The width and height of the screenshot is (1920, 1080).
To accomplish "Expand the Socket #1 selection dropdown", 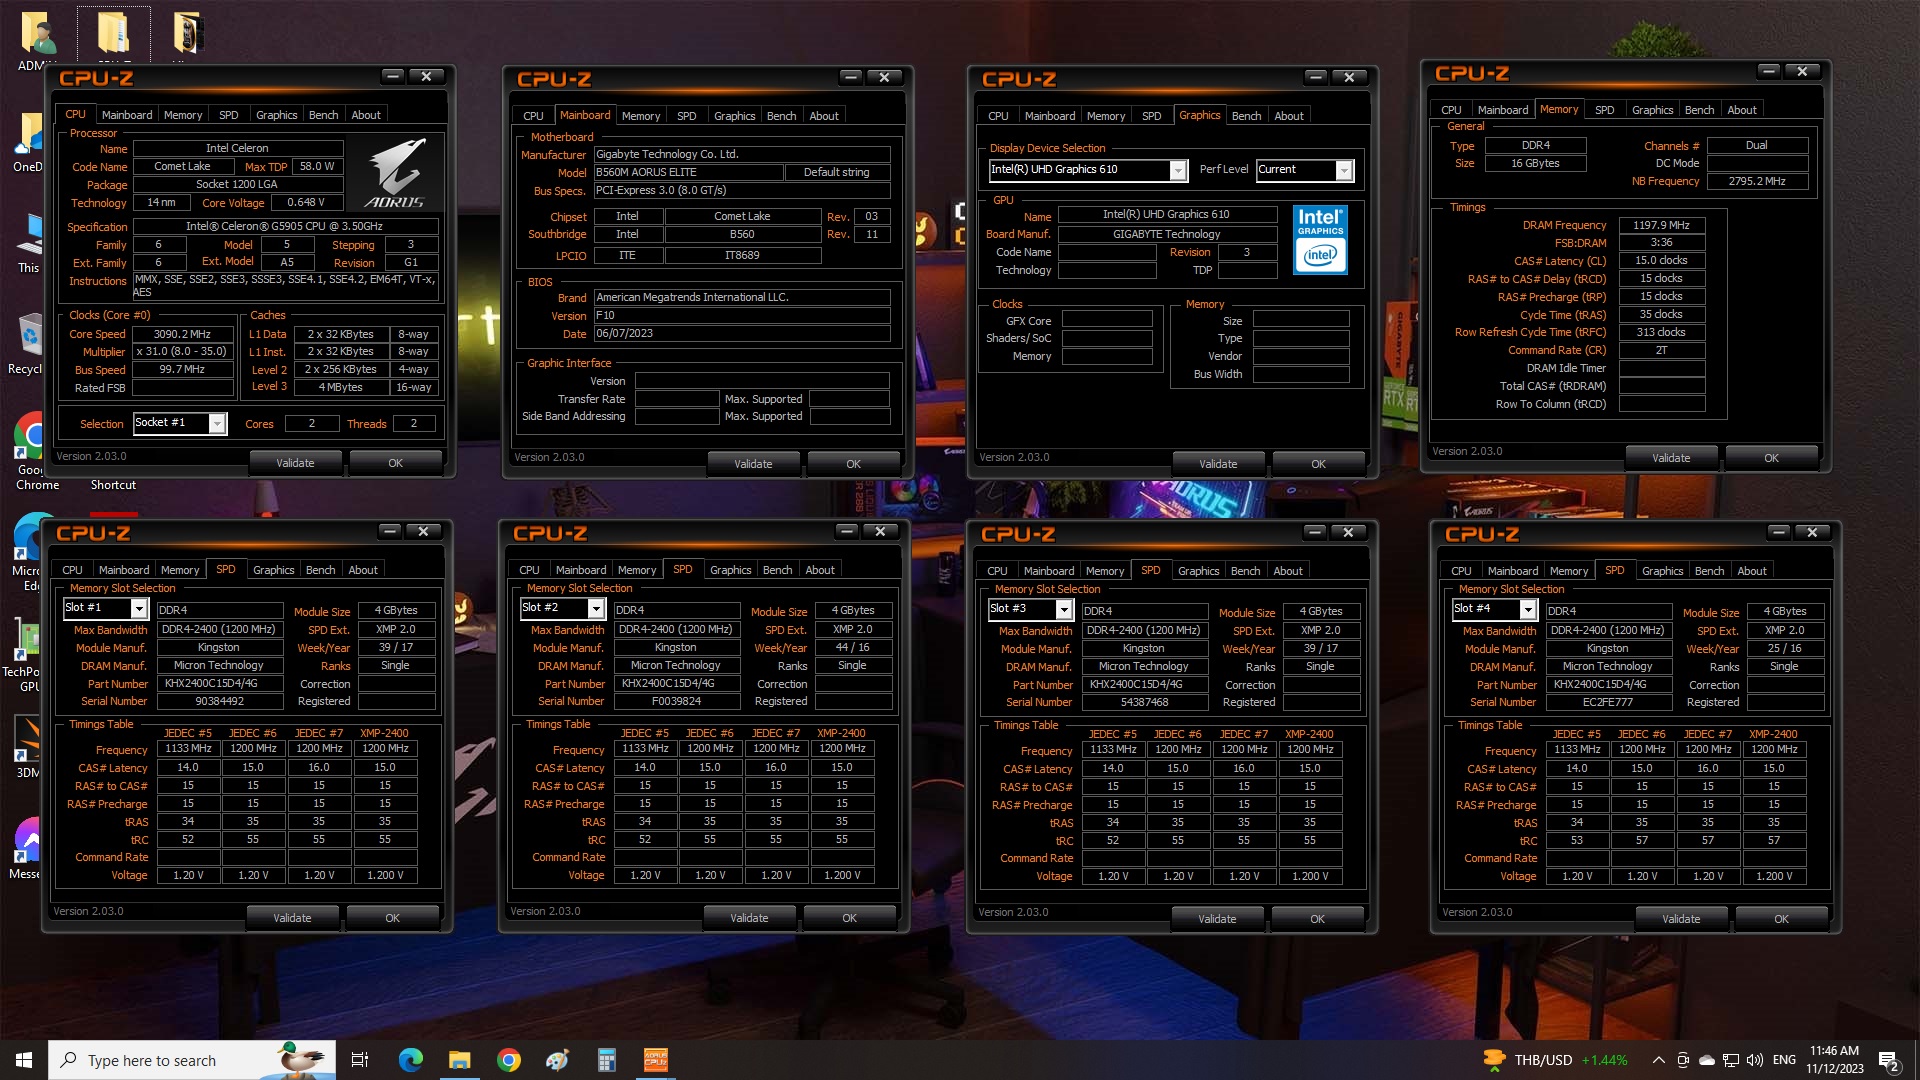I will point(216,424).
